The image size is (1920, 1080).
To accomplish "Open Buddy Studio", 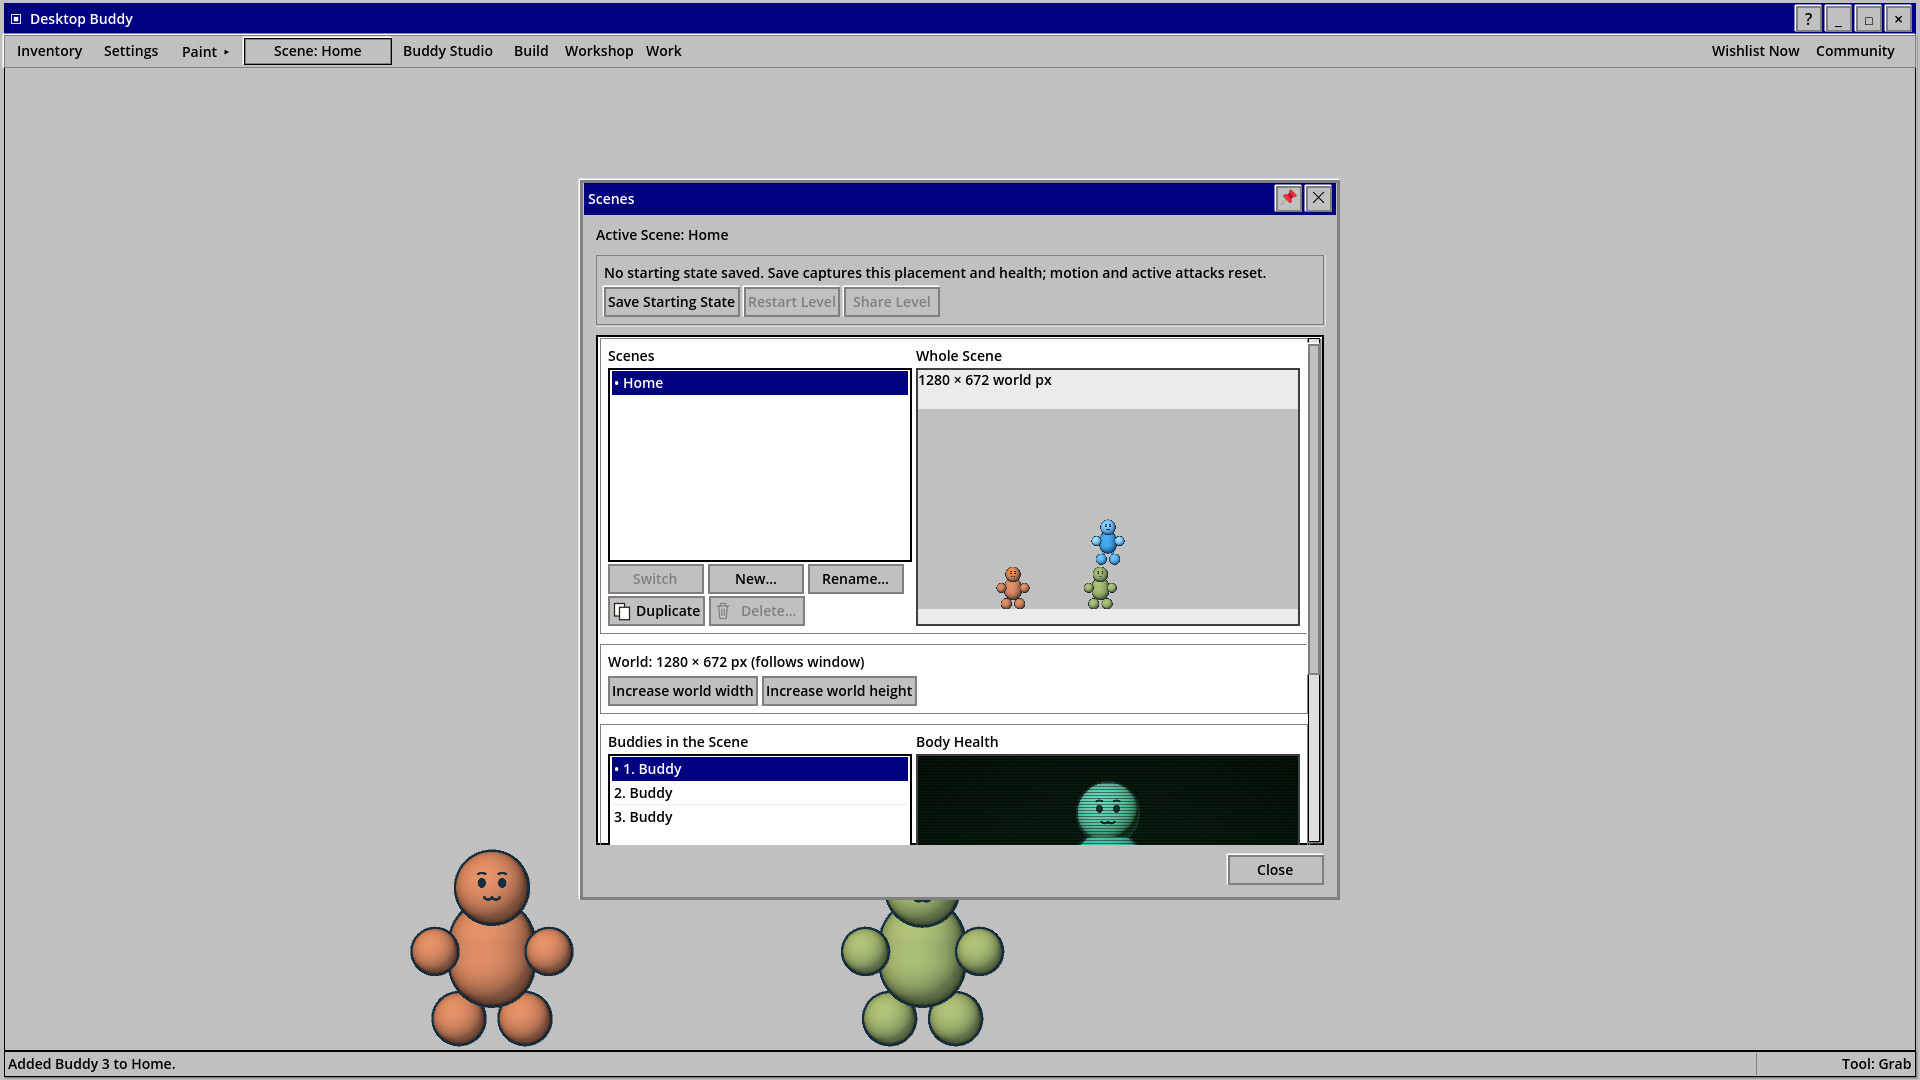I will coord(448,51).
